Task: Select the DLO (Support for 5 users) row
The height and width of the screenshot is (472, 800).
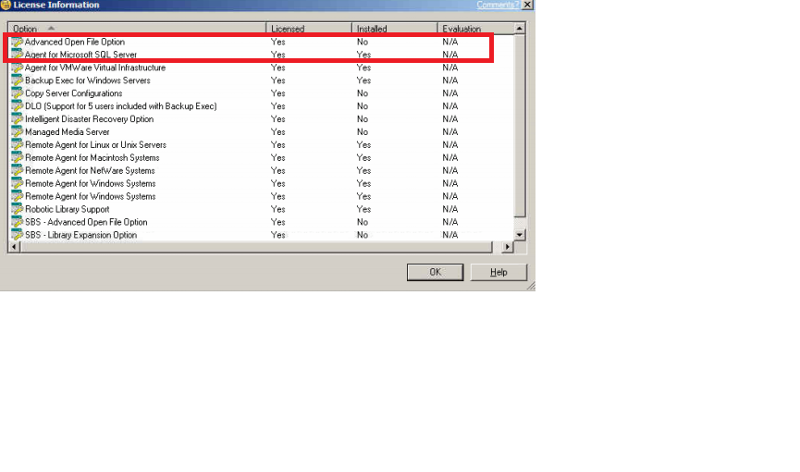Action: coord(261,106)
